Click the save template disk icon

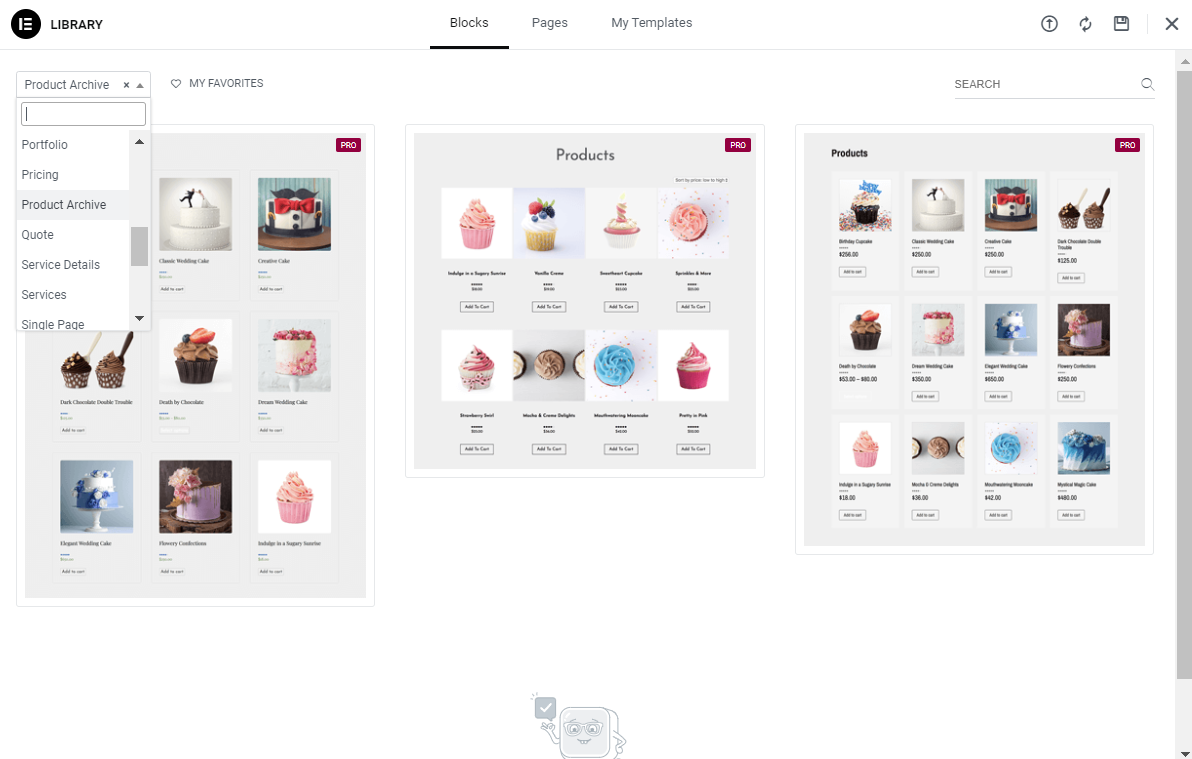click(x=1121, y=24)
